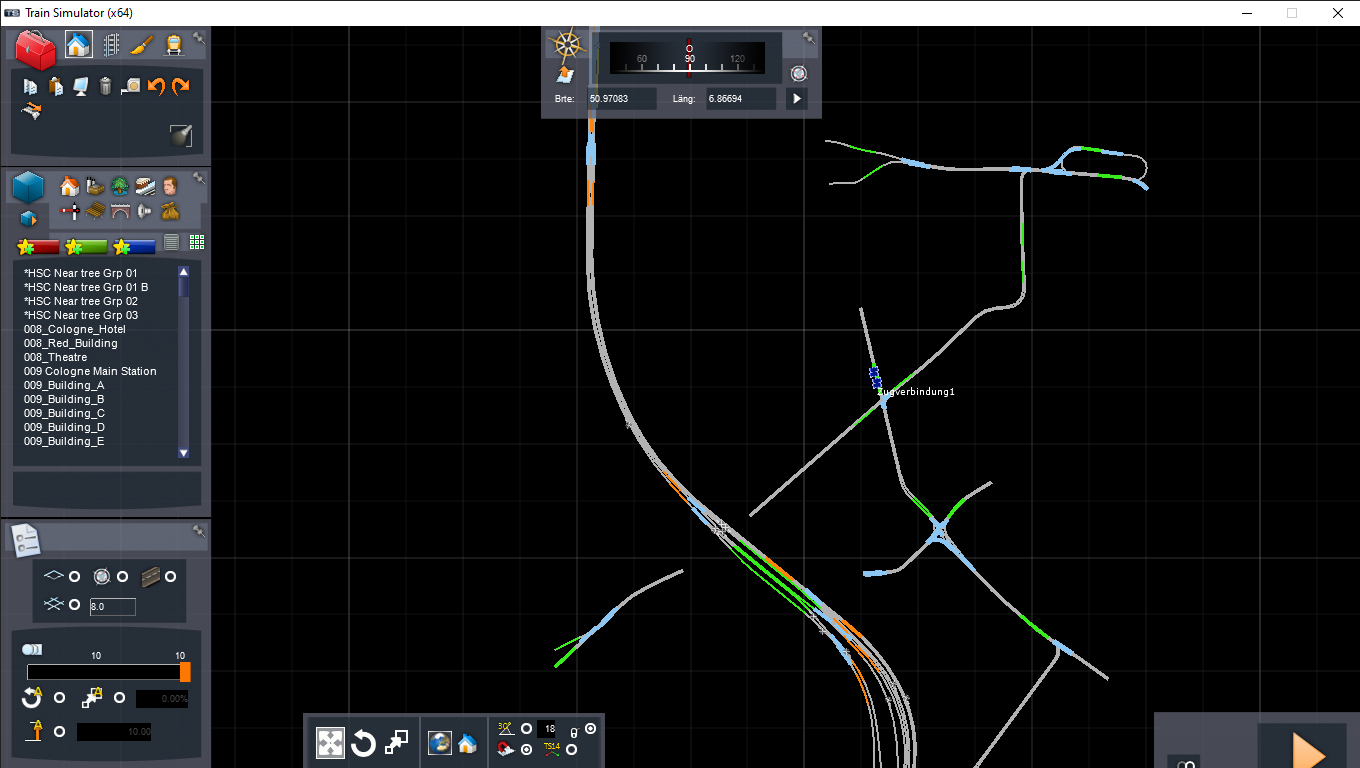
Task: Click the Läng longitude field
Action: (x=741, y=99)
